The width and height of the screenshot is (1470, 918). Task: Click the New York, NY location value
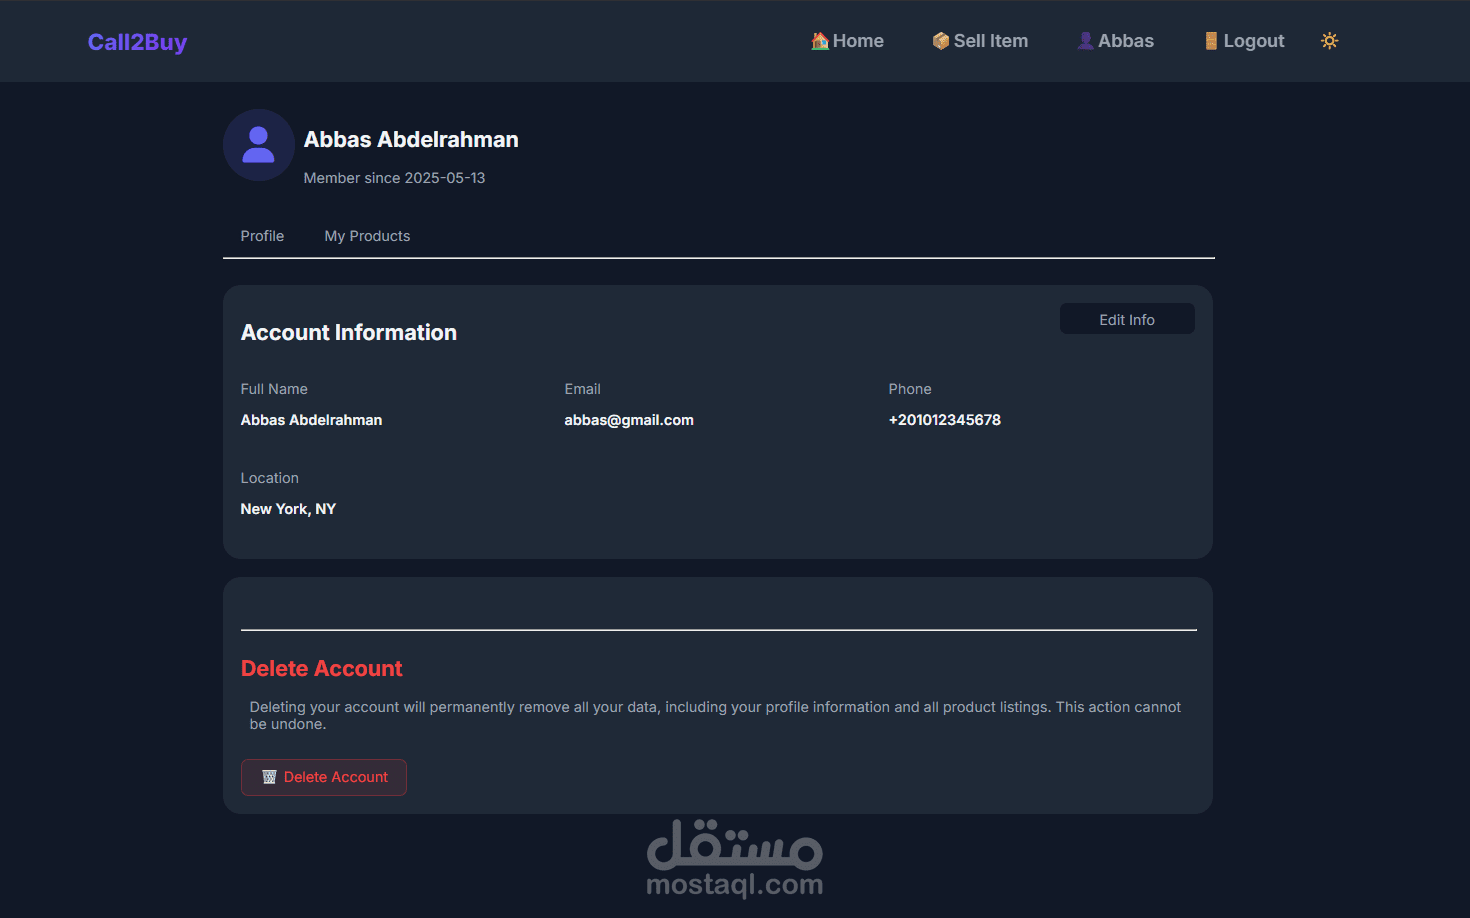click(288, 509)
